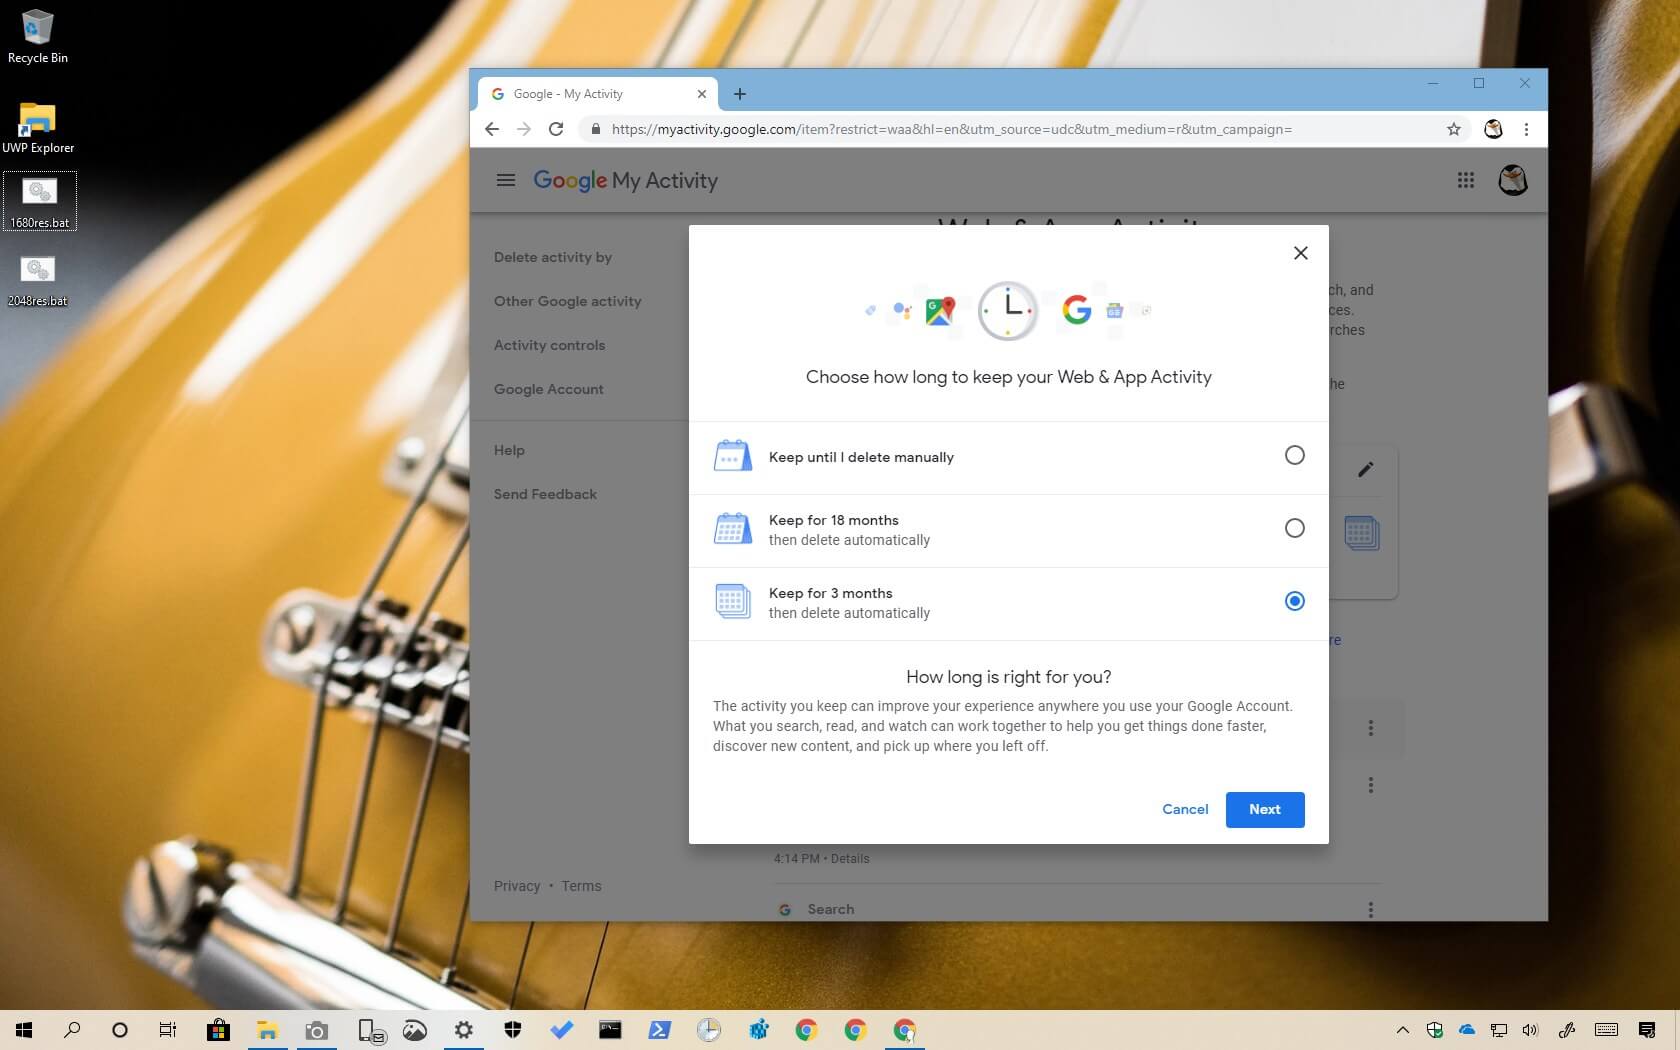This screenshot has height=1050, width=1680.
Task: Open Command Prompt from the taskbar
Action: (x=610, y=1029)
